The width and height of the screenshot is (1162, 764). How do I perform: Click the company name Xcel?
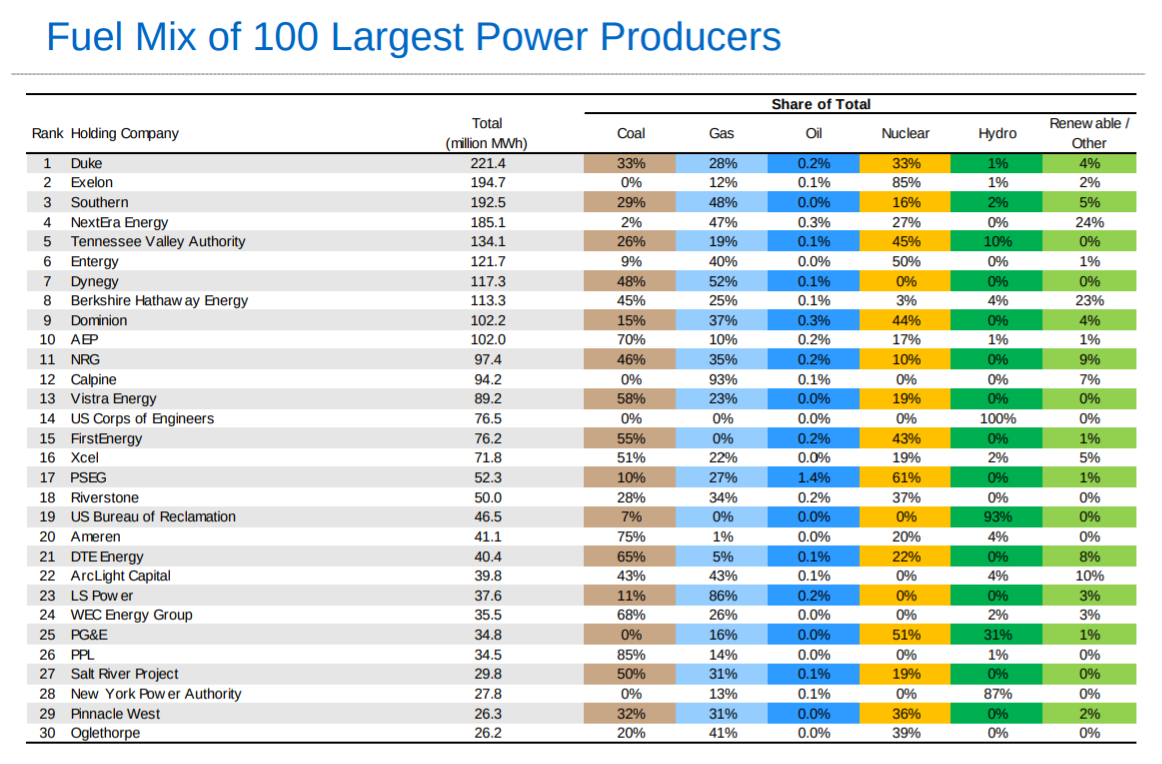(x=84, y=458)
